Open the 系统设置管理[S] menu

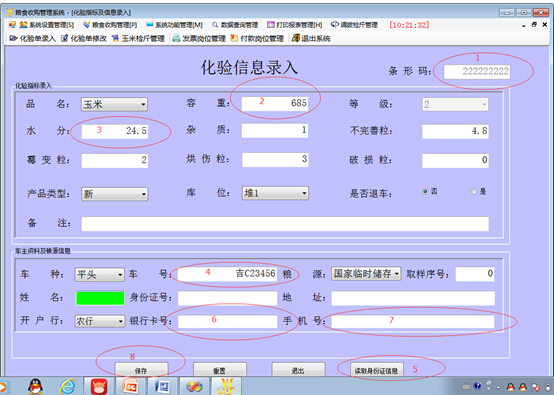coord(47,25)
